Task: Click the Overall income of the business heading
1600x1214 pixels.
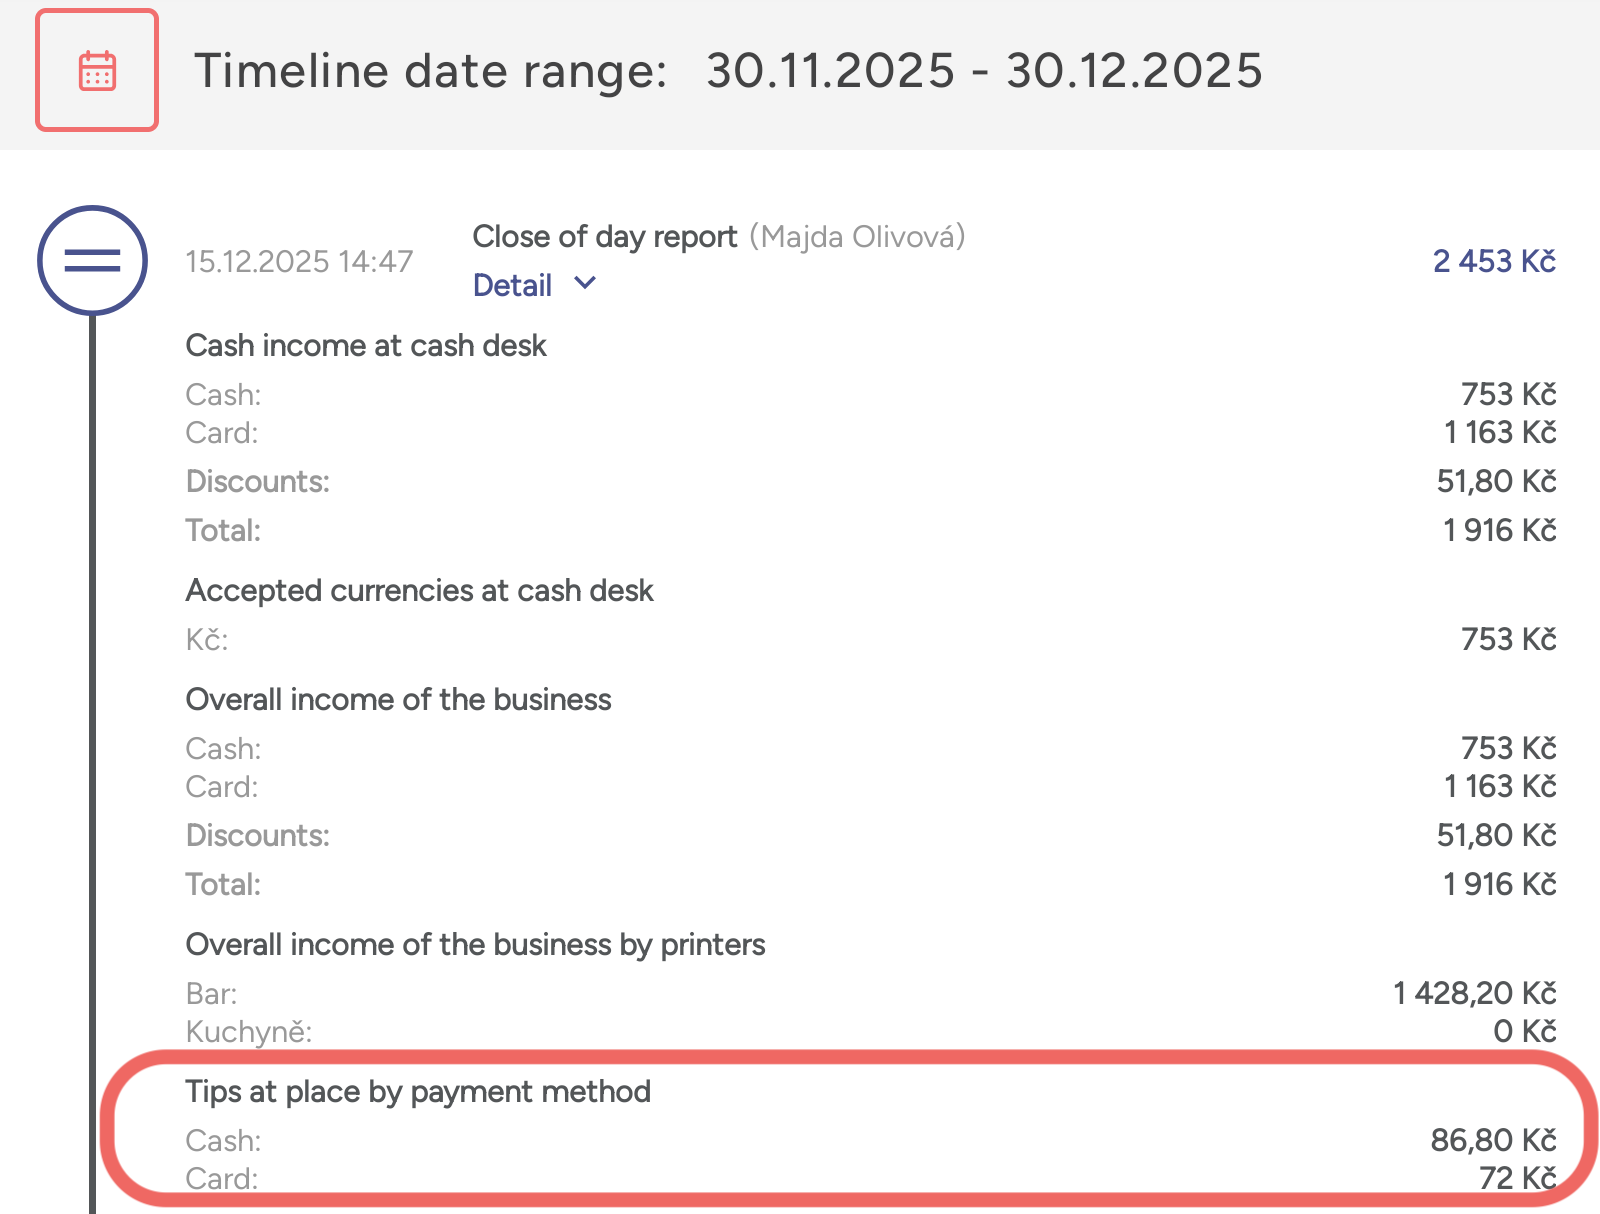Action: click(398, 700)
